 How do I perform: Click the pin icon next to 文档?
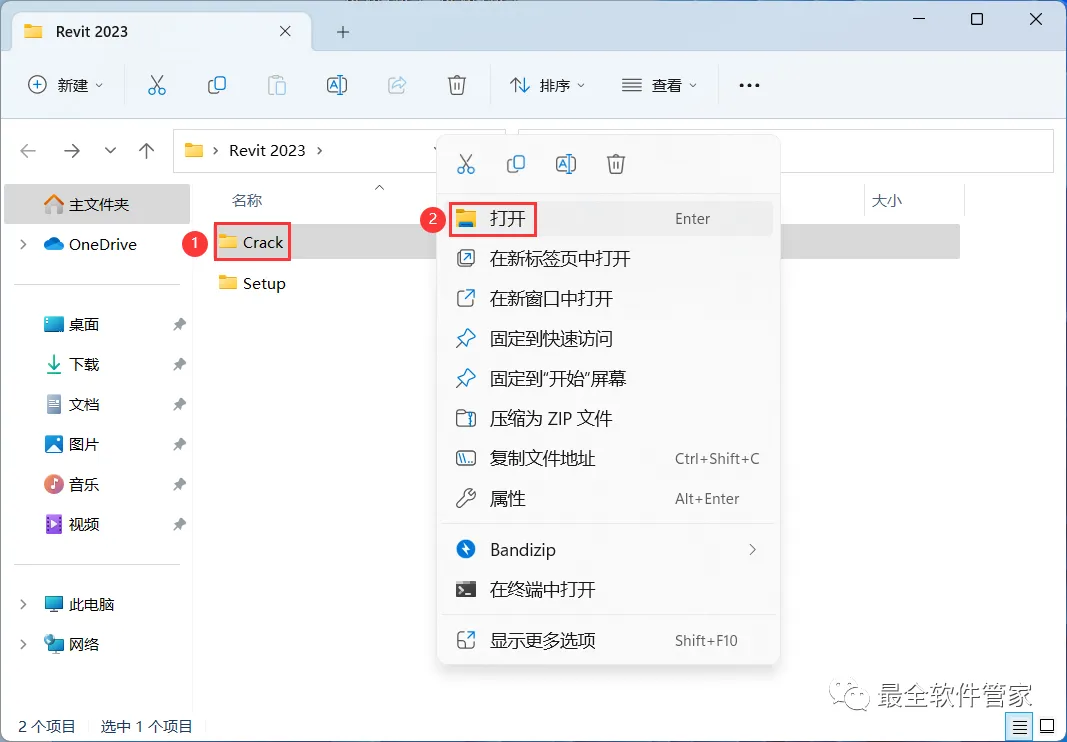point(179,405)
